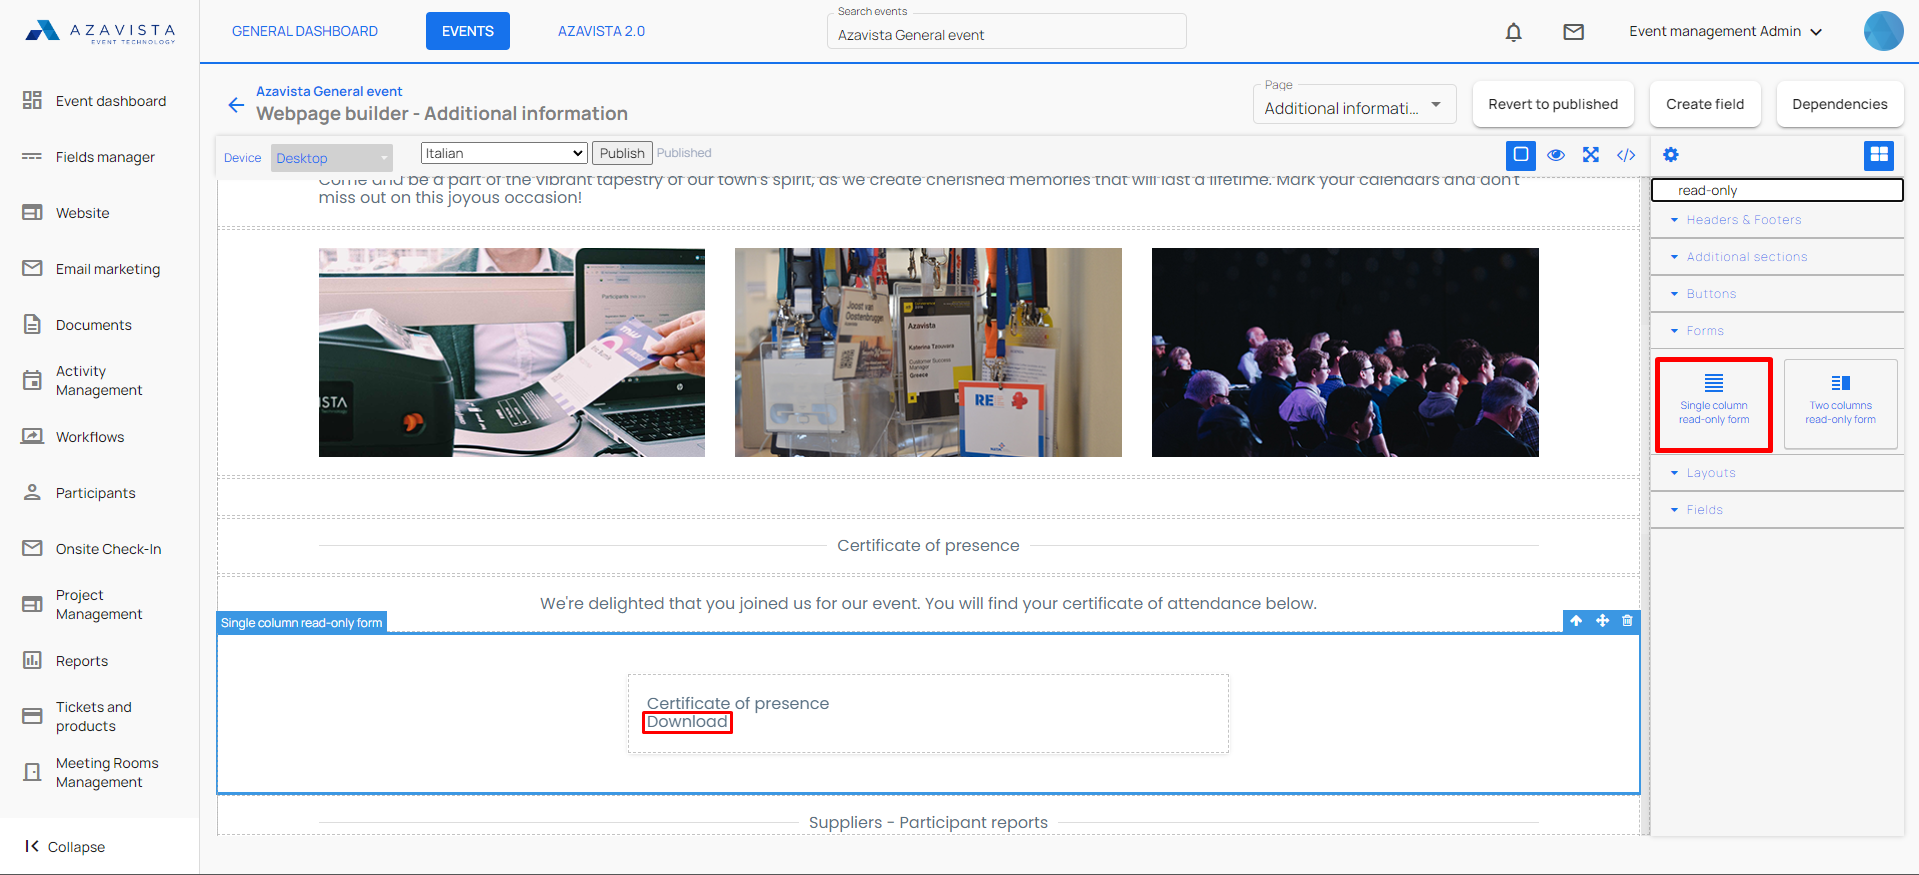The image size is (1919, 875).
Task: View code with brackets icon
Action: [1626, 155]
